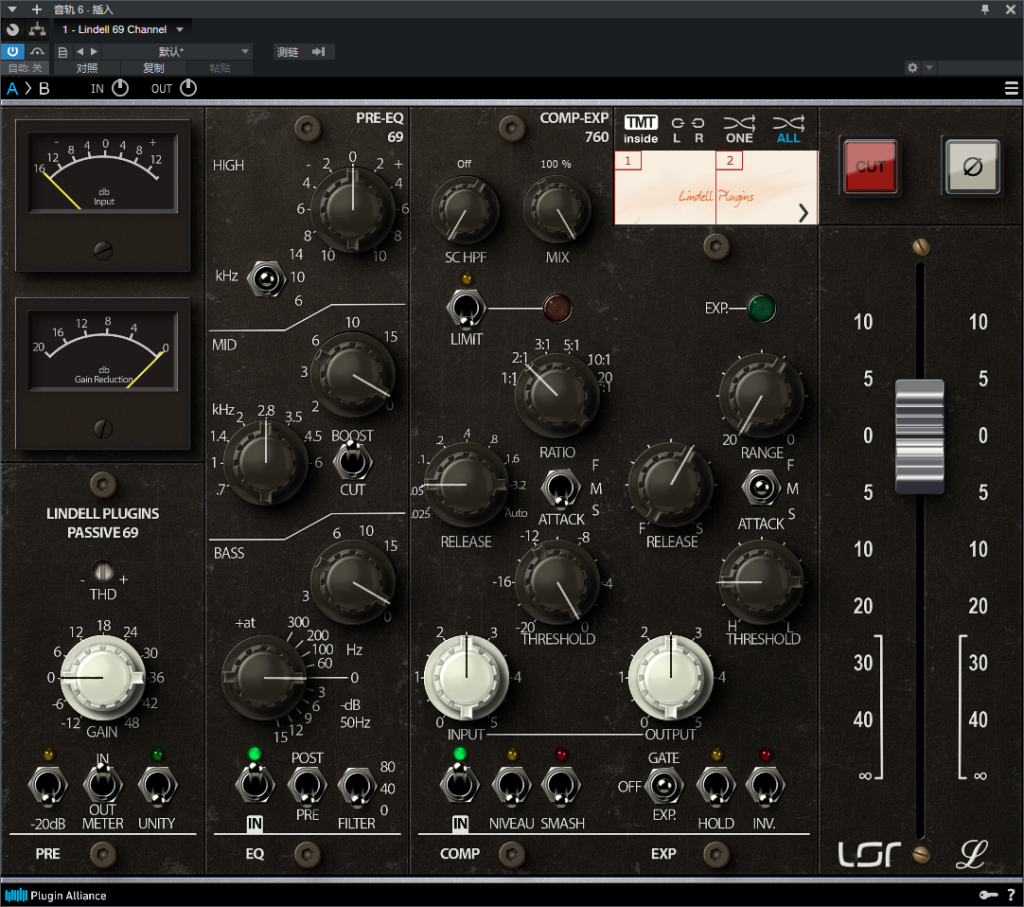Toggle the INV. switch

764,786
